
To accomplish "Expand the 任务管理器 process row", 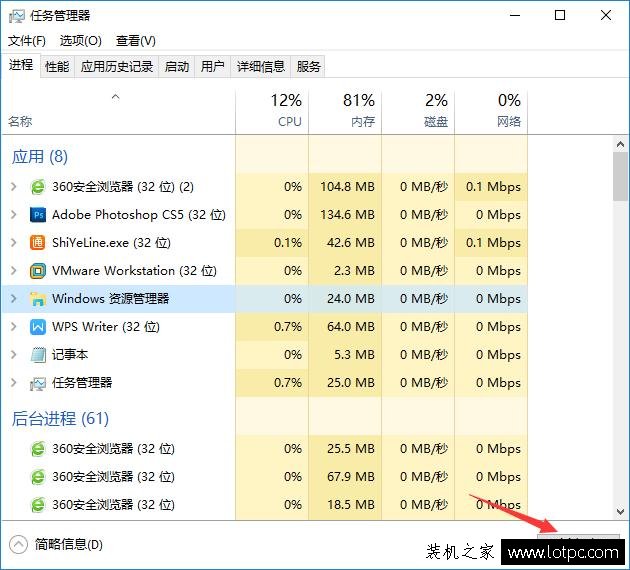I will tap(14, 383).
